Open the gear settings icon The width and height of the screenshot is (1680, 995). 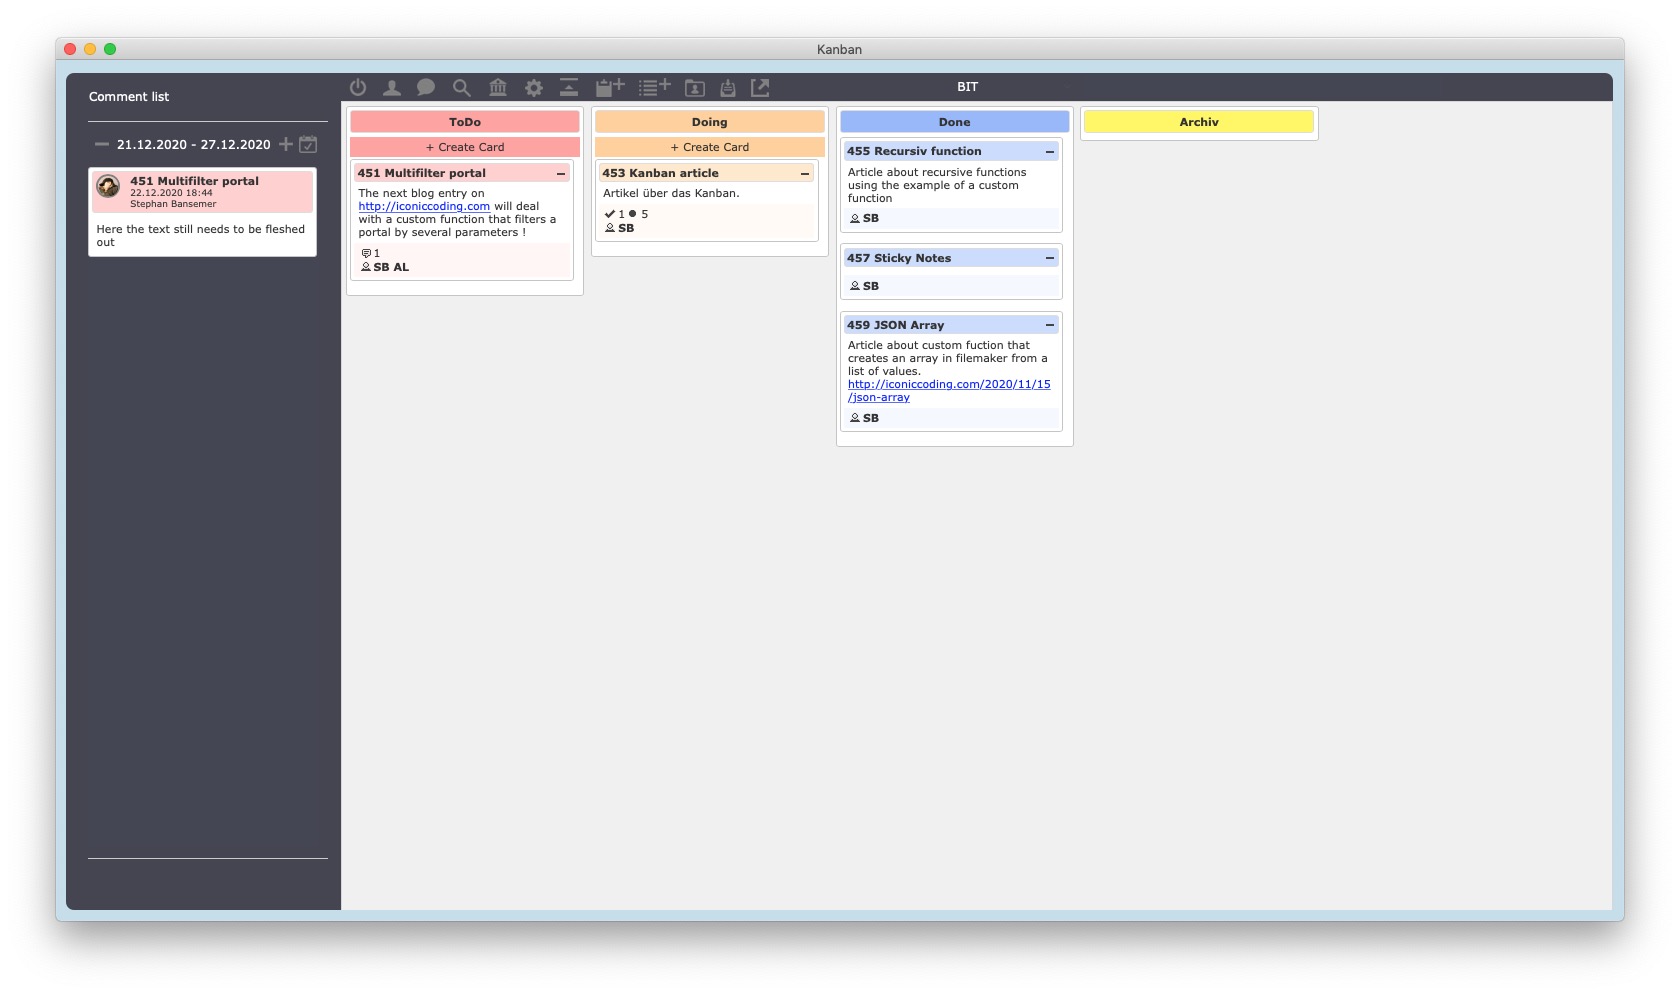534,88
